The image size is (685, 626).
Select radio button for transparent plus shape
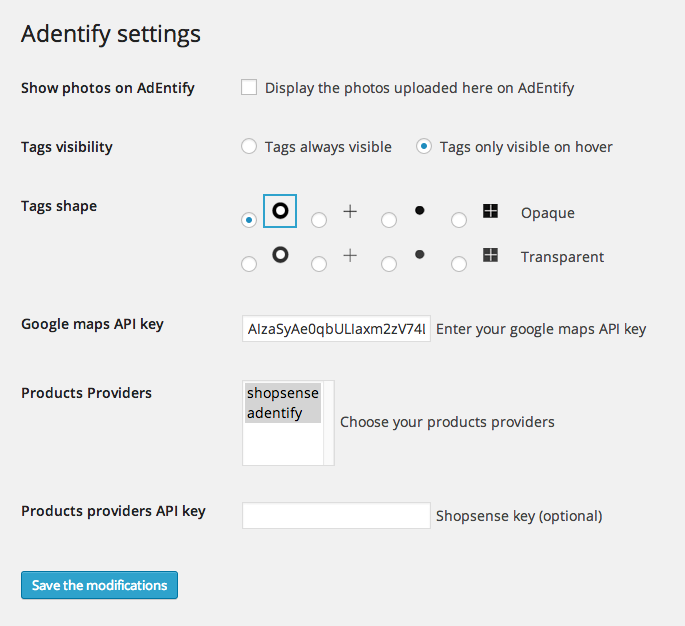(319, 264)
